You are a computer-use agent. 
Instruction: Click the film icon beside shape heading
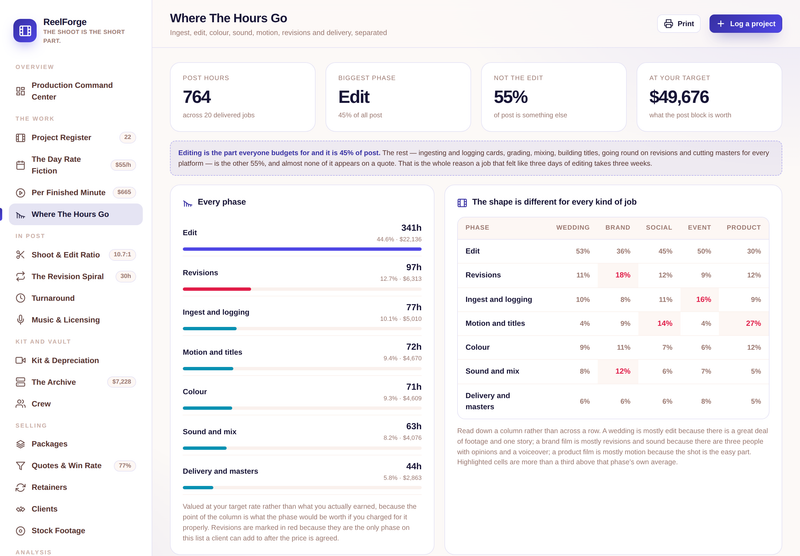[x=462, y=203]
